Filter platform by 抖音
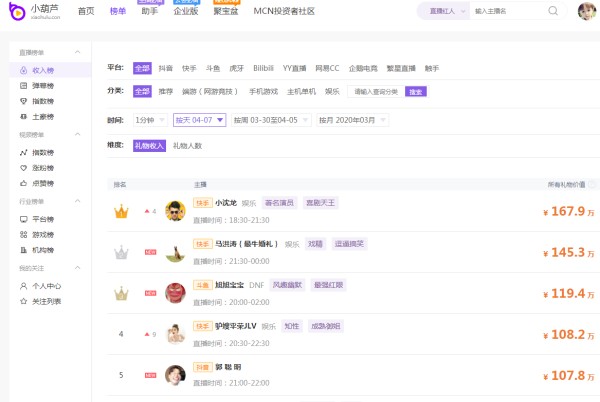 [165, 68]
